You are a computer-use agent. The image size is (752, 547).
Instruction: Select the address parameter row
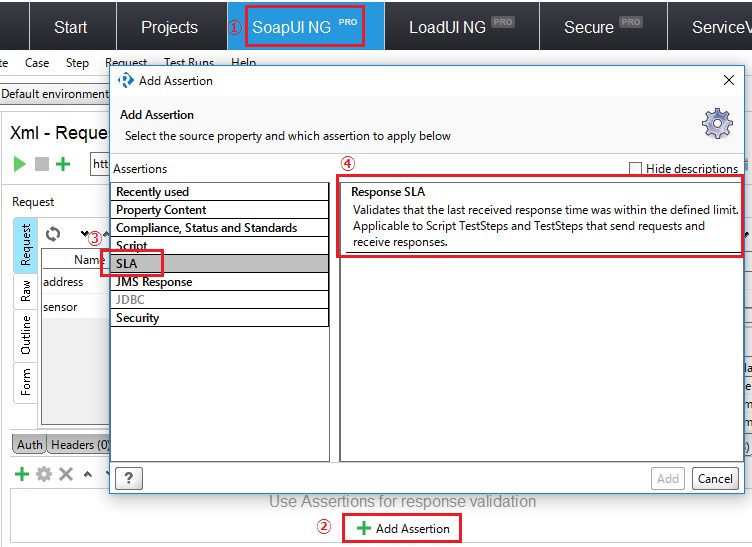tap(75, 282)
